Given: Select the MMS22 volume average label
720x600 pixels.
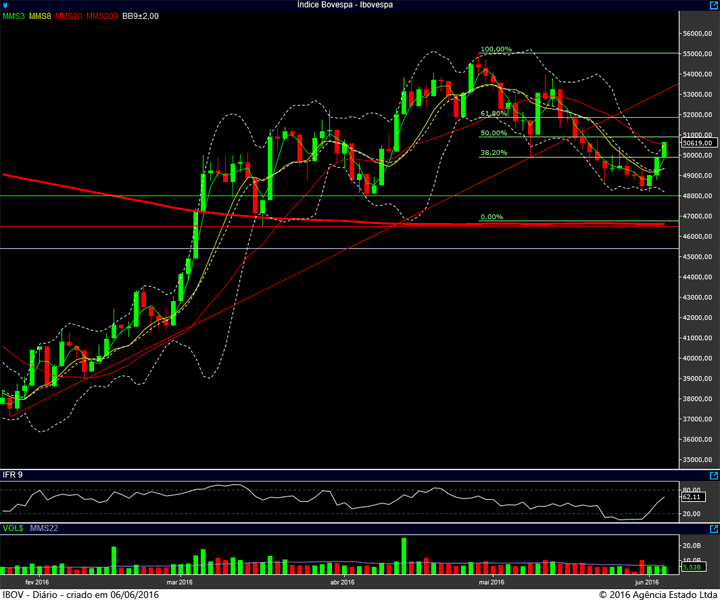Looking at the screenshot, I should [44, 528].
